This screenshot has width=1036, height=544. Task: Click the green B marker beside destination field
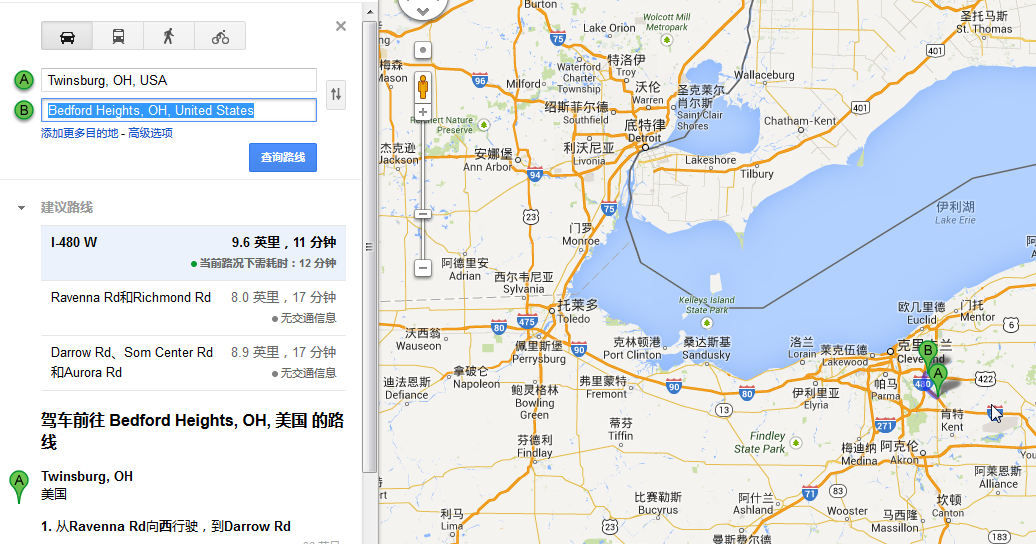24,110
